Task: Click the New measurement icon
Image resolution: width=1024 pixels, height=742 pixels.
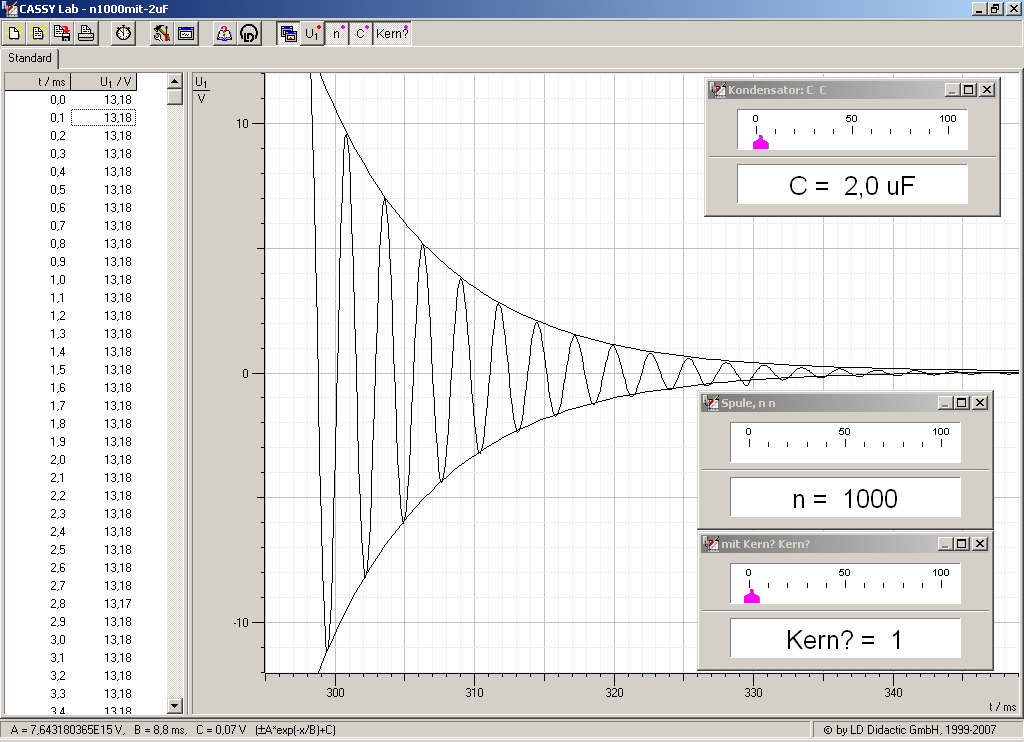Action: pos(14,33)
